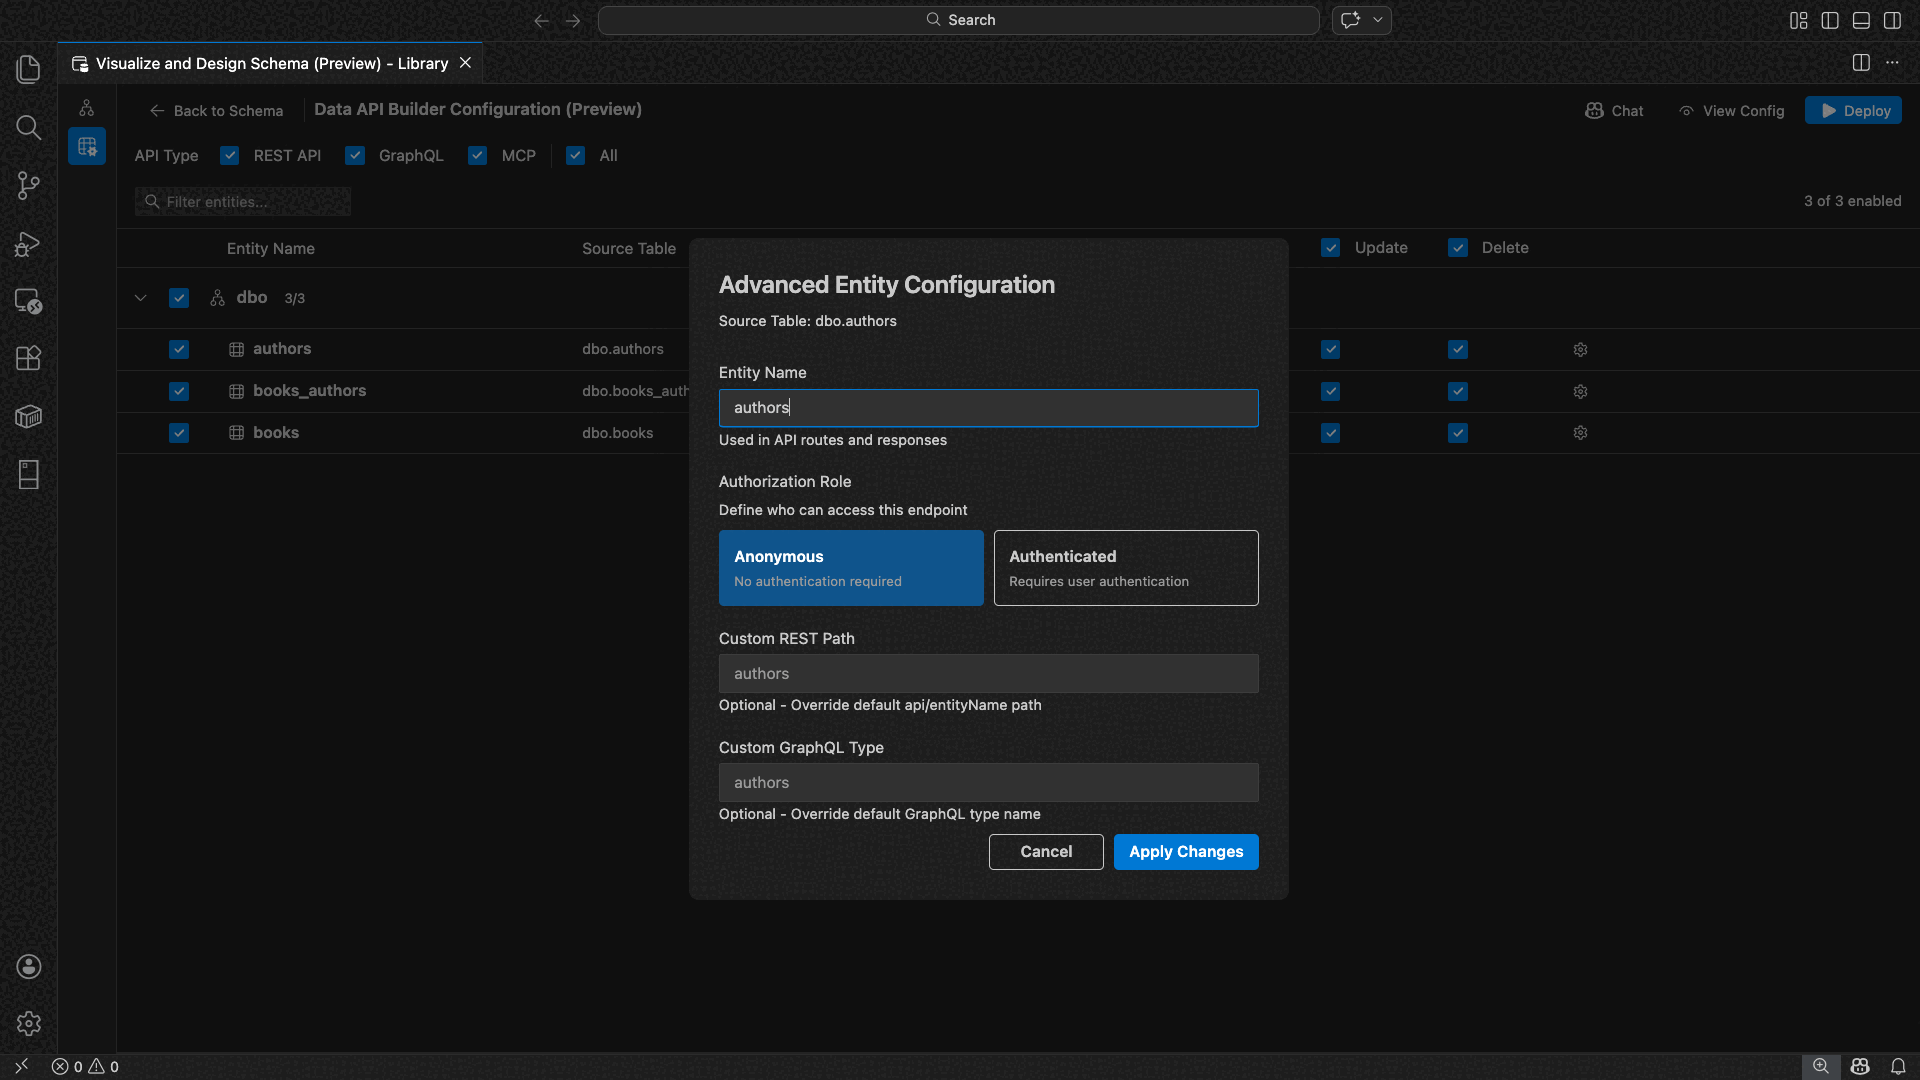The height and width of the screenshot is (1080, 1920).
Task: Open the Accounts icon in activity bar
Action: point(28,966)
